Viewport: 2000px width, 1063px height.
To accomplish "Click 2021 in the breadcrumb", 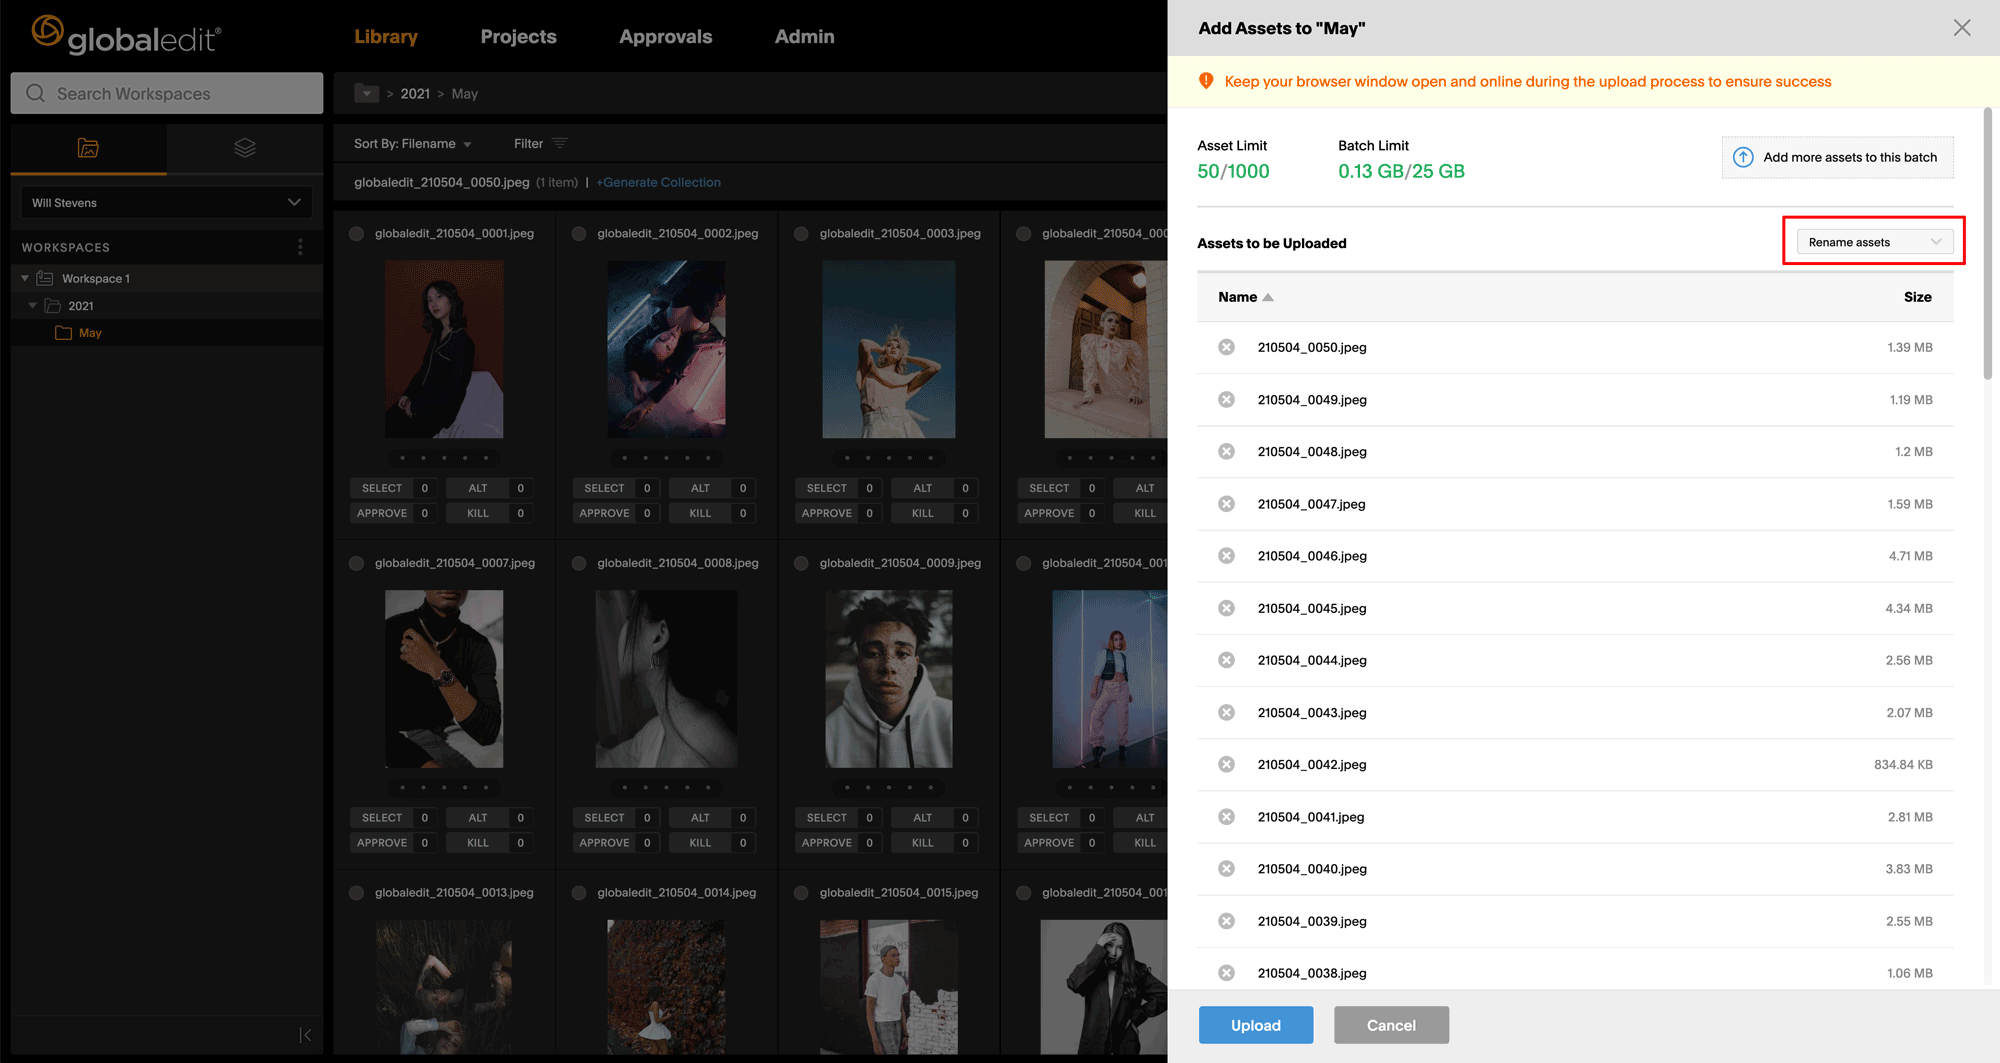I will 415,94.
